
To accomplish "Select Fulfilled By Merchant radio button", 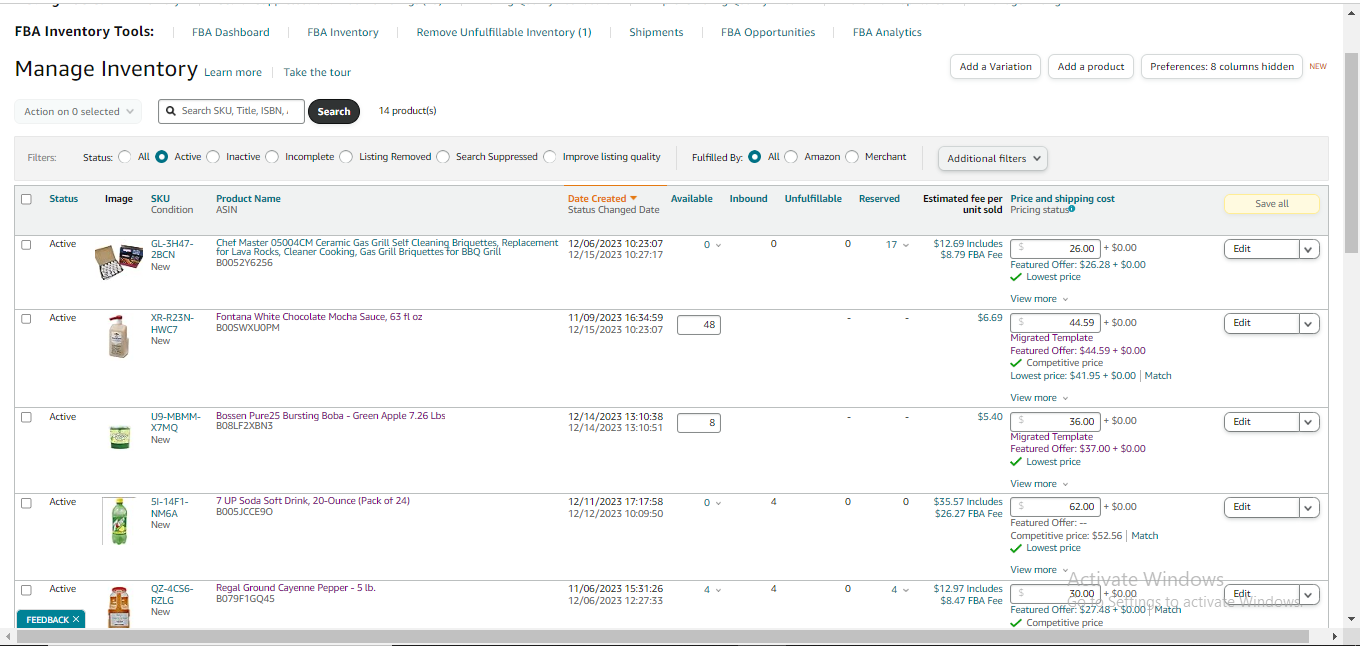I will (x=852, y=157).
